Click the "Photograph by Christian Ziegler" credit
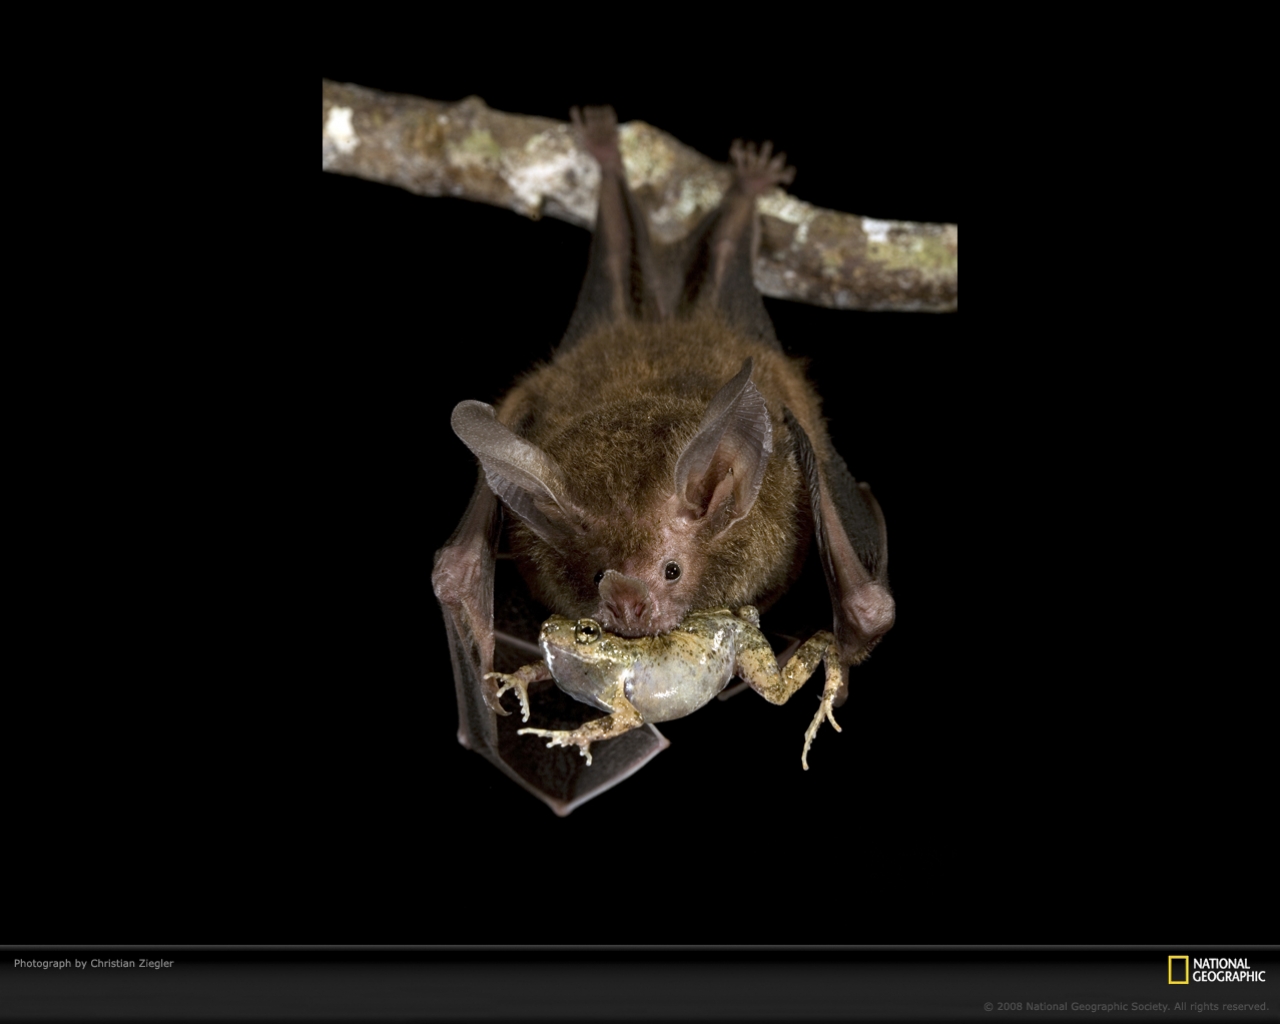Viewport: 1280px width, 1024px height. [x=94, y=964]
